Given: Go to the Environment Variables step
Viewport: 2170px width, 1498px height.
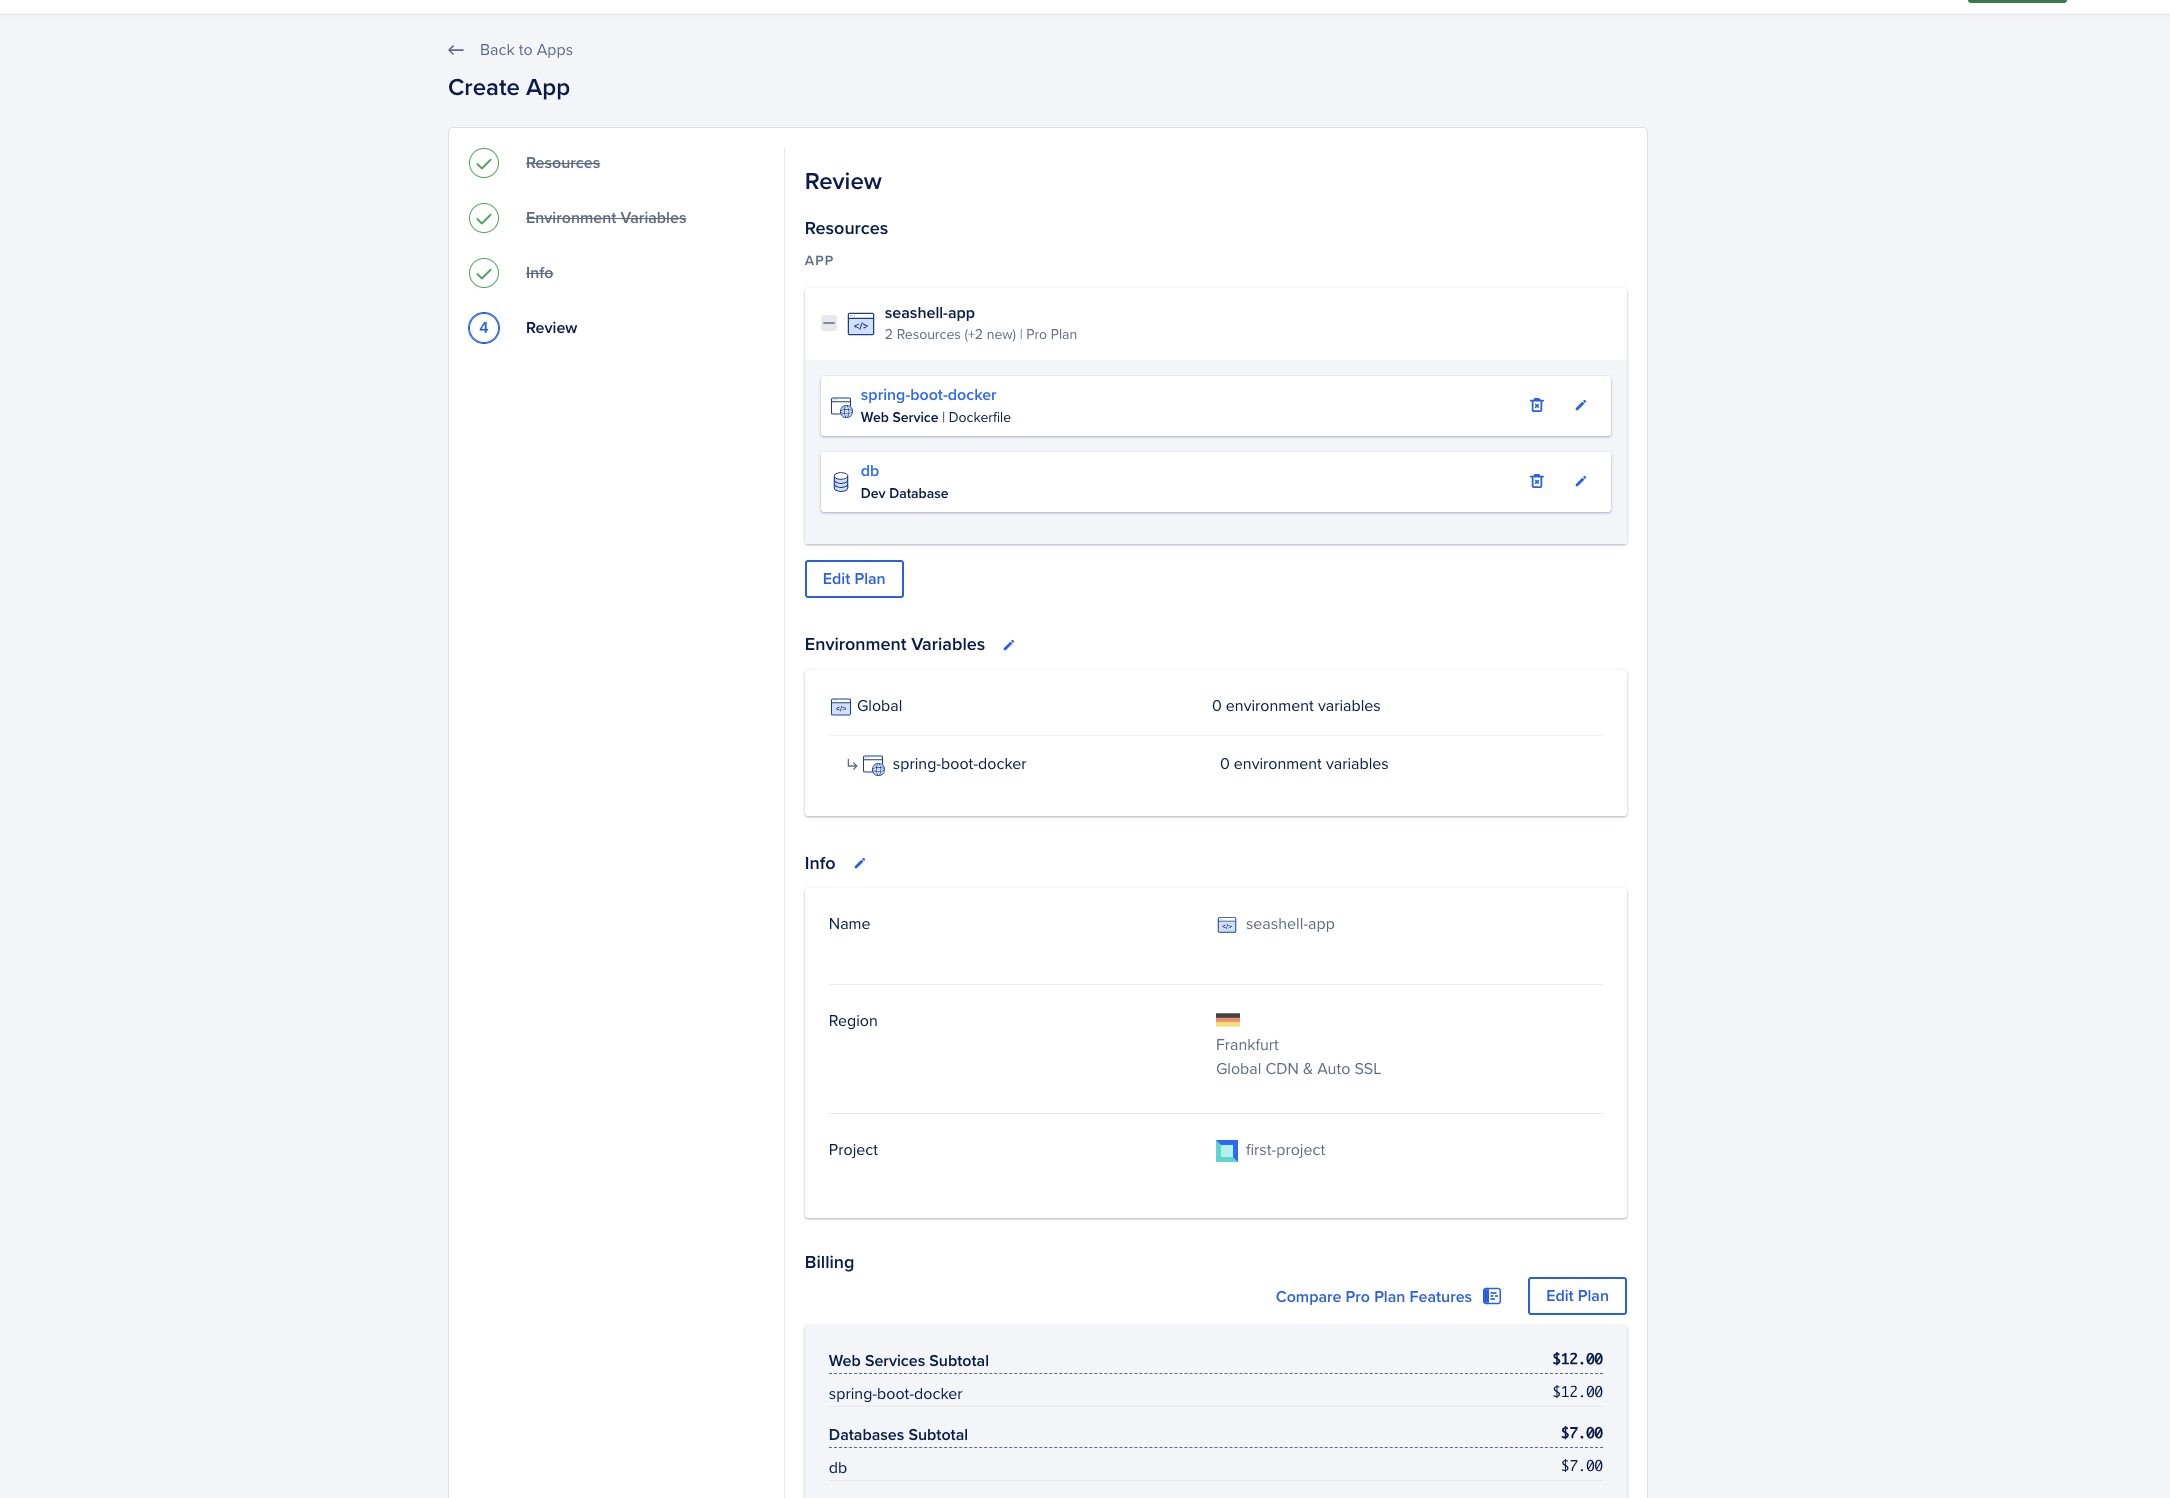Looking at the screenshot, I should coord(605,218).
